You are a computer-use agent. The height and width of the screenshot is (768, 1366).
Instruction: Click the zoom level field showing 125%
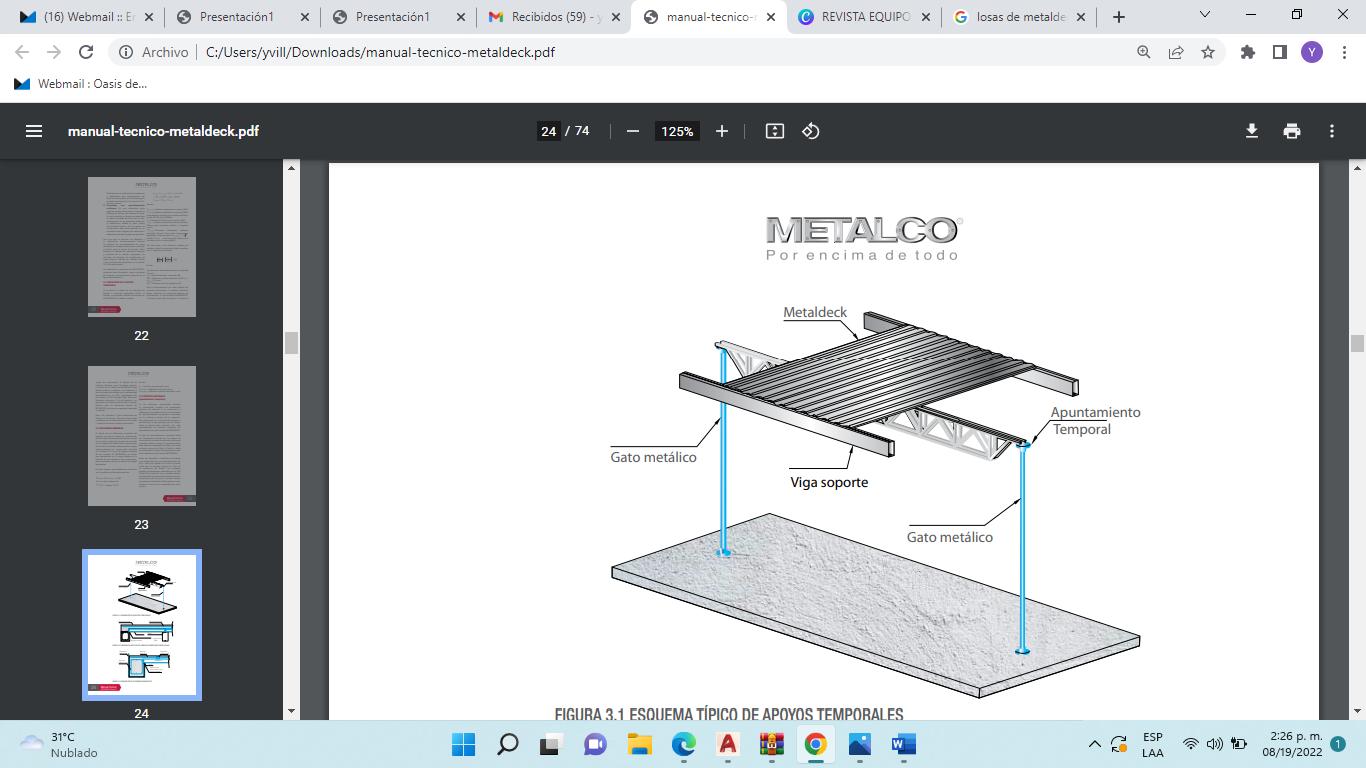(x=677, y=131)
